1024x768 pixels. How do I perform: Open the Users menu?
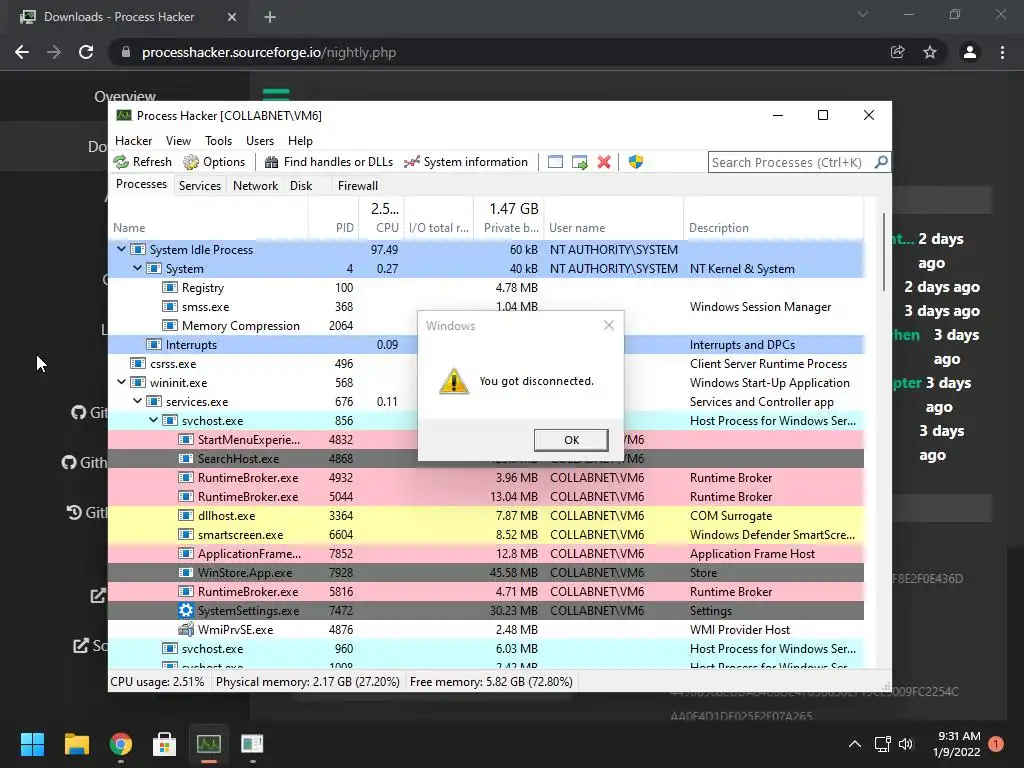tap(260, 140)
